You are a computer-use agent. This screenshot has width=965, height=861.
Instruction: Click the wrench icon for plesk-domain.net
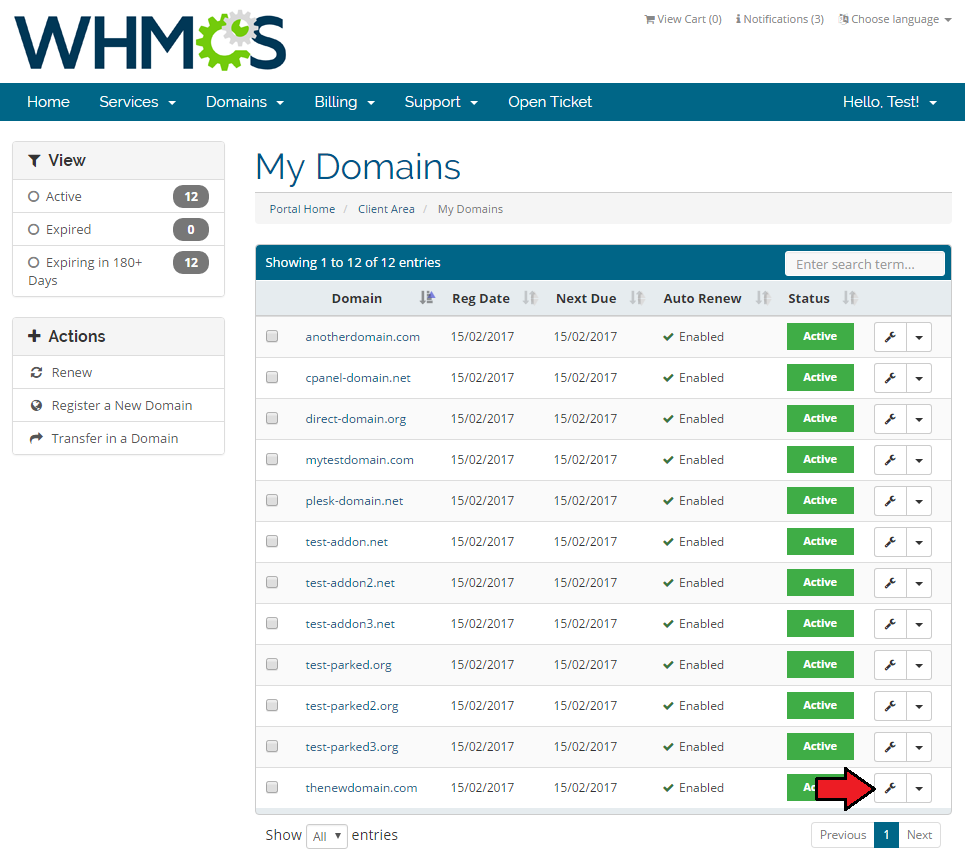(890, 501)
